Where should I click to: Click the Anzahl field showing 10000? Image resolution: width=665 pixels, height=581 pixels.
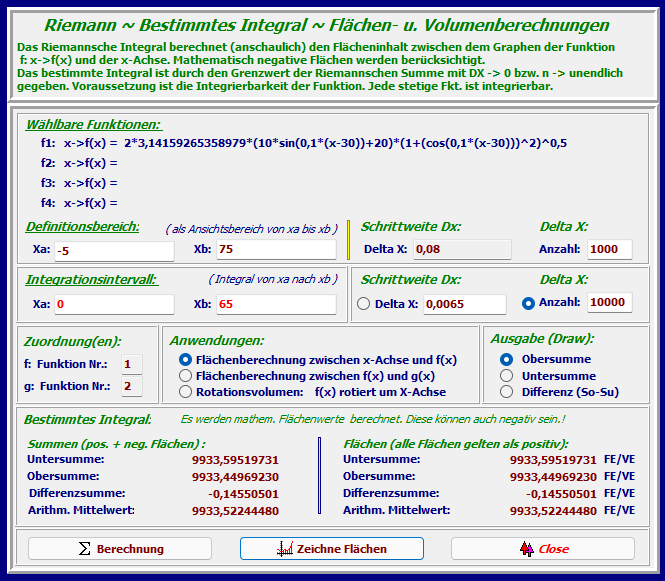point(609,303)
